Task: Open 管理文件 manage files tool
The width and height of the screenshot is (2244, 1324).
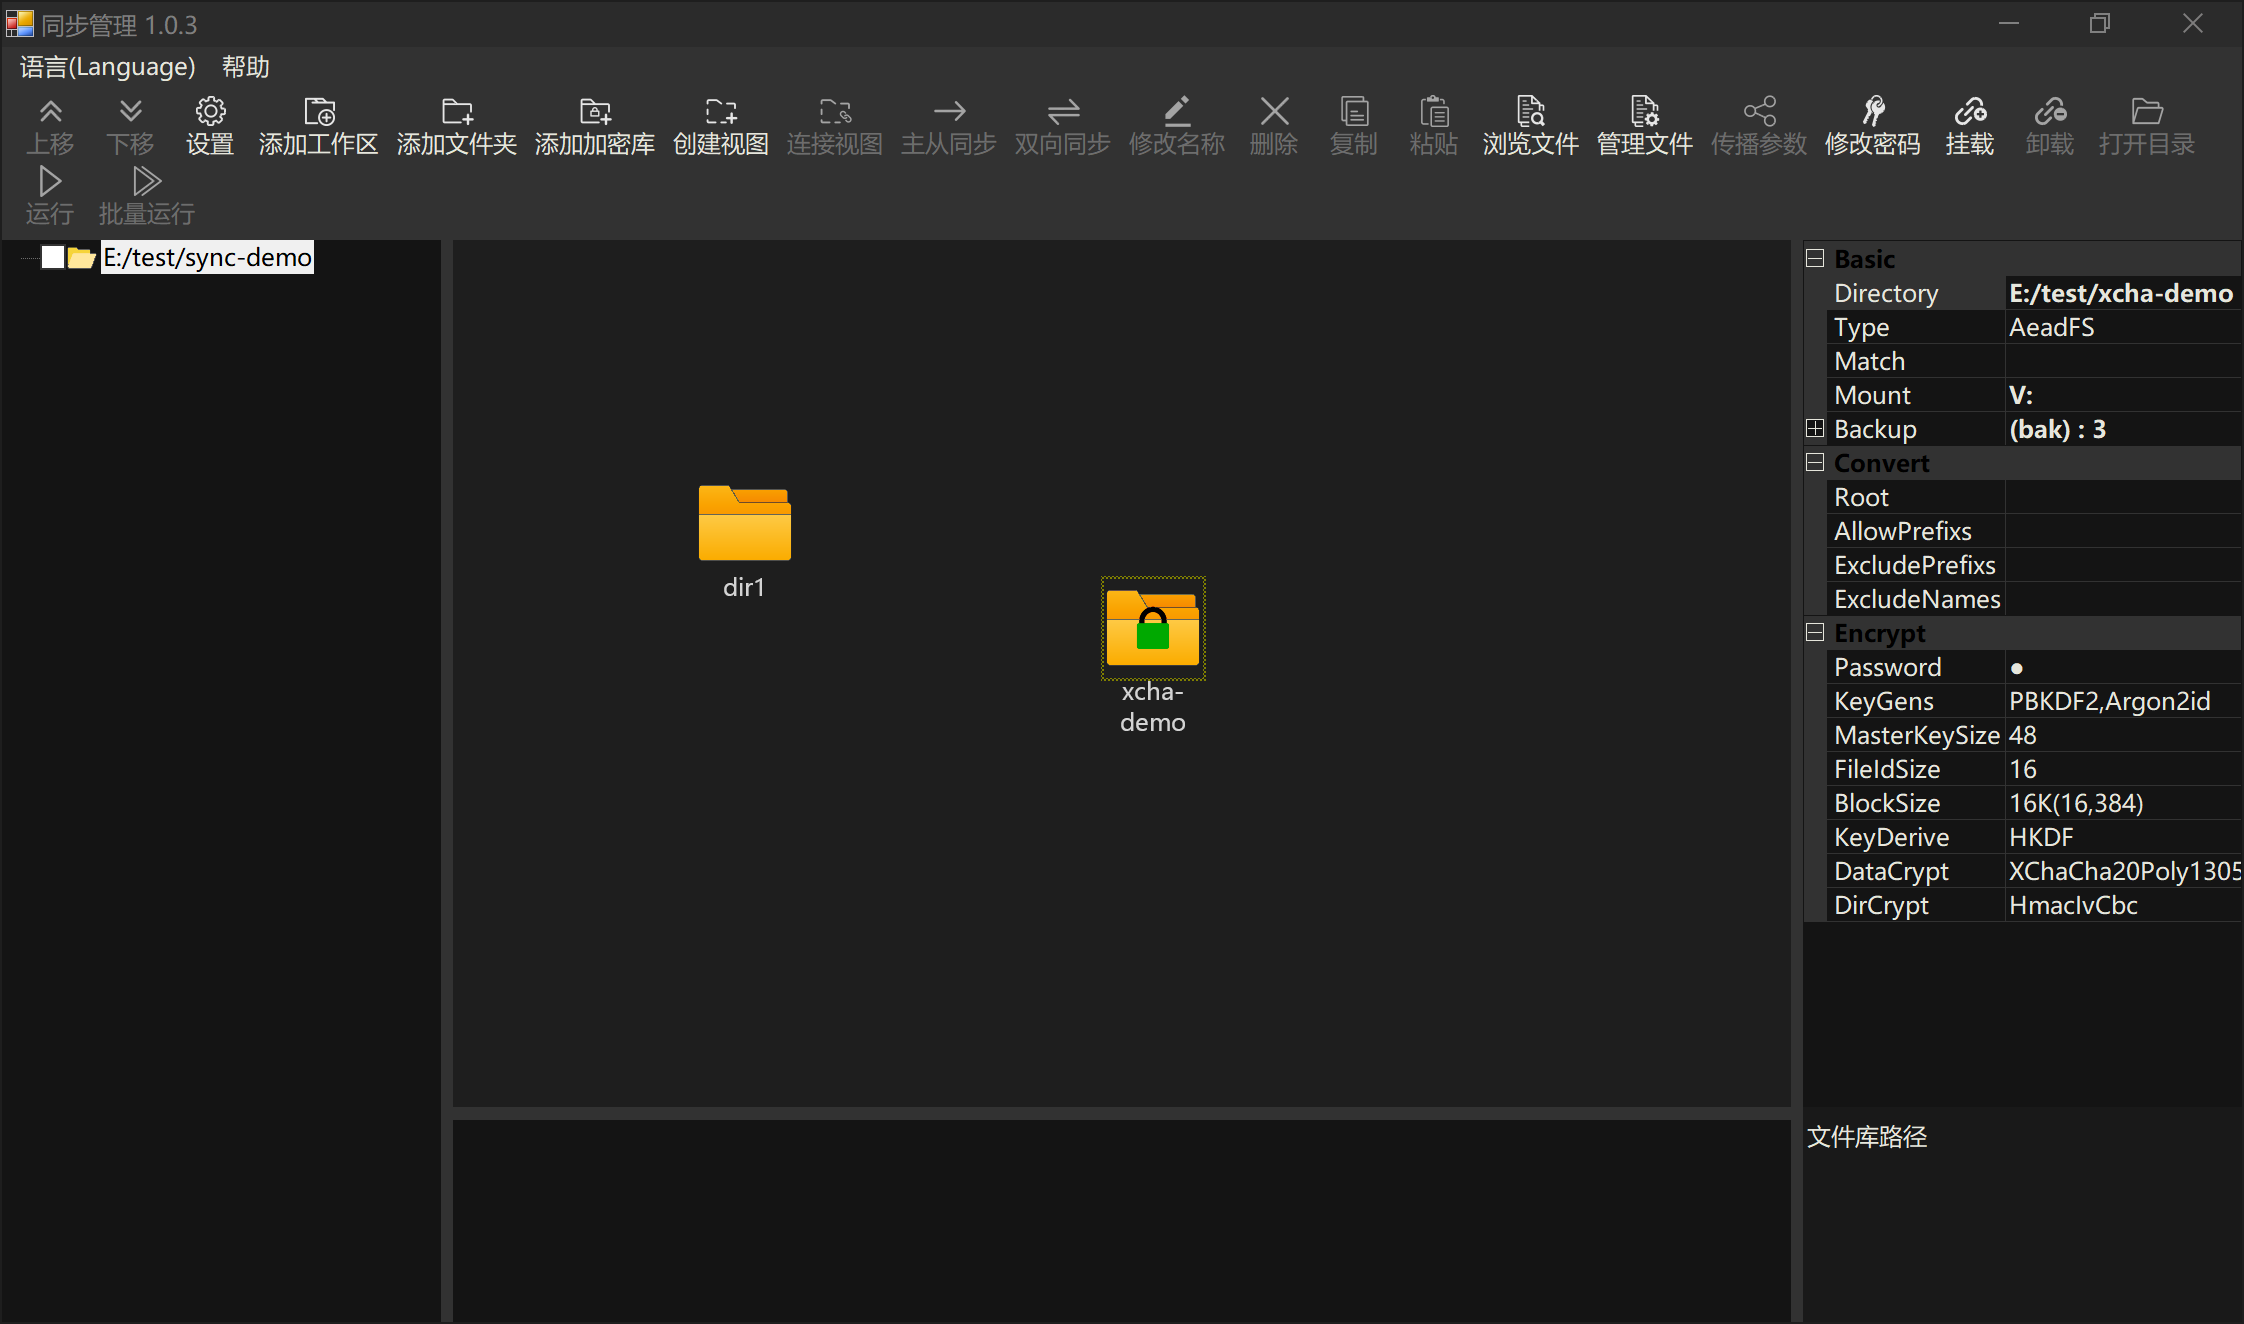Action: (x=1644, y=124)
